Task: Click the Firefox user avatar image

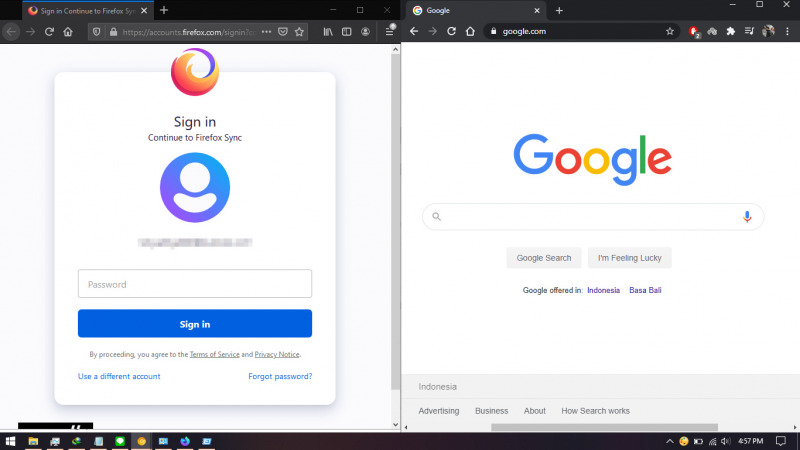Action: (195, 187)
